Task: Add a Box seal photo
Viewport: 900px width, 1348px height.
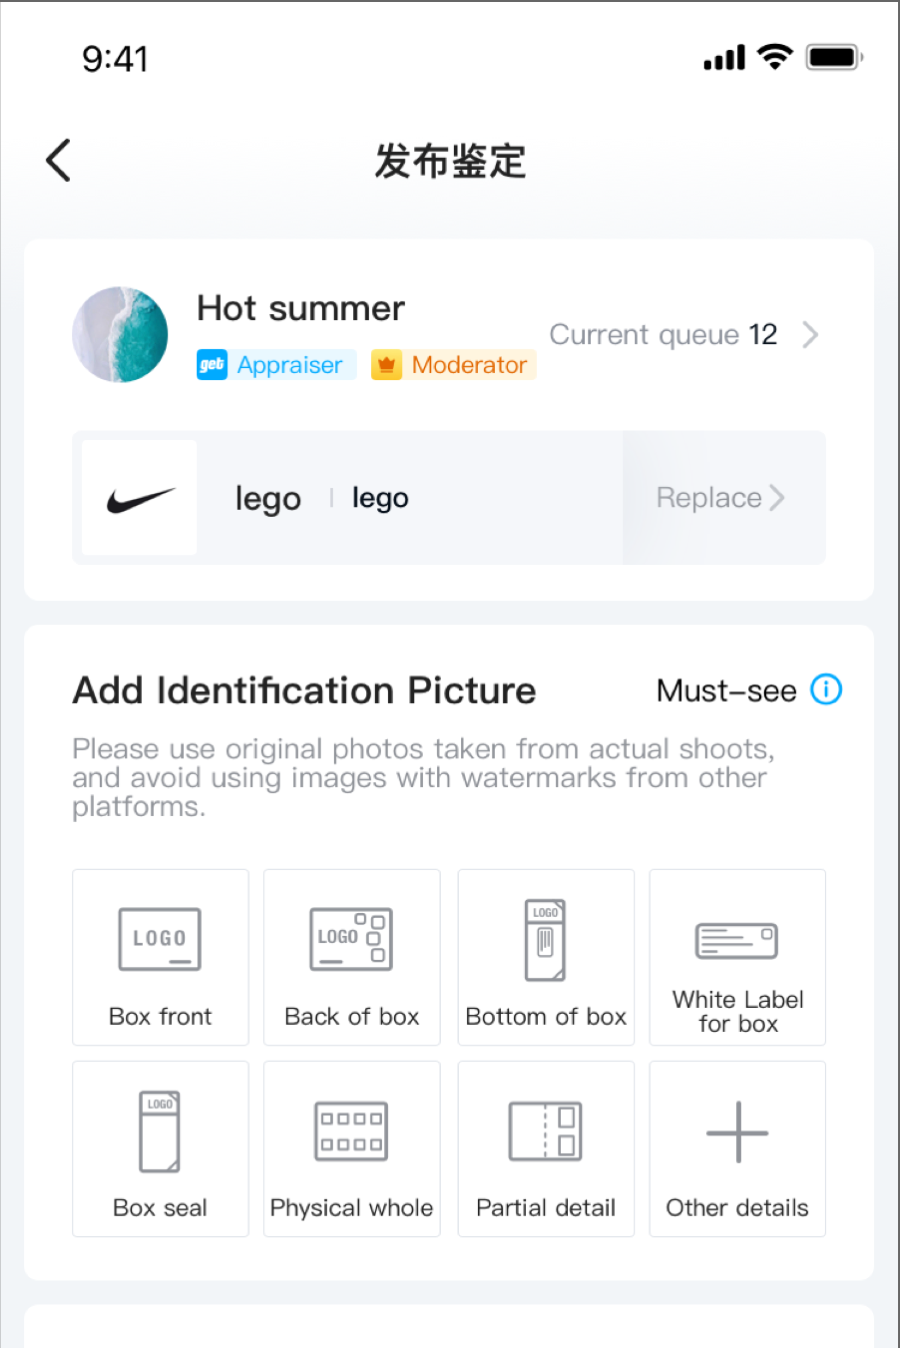Action: (160, 1149)
